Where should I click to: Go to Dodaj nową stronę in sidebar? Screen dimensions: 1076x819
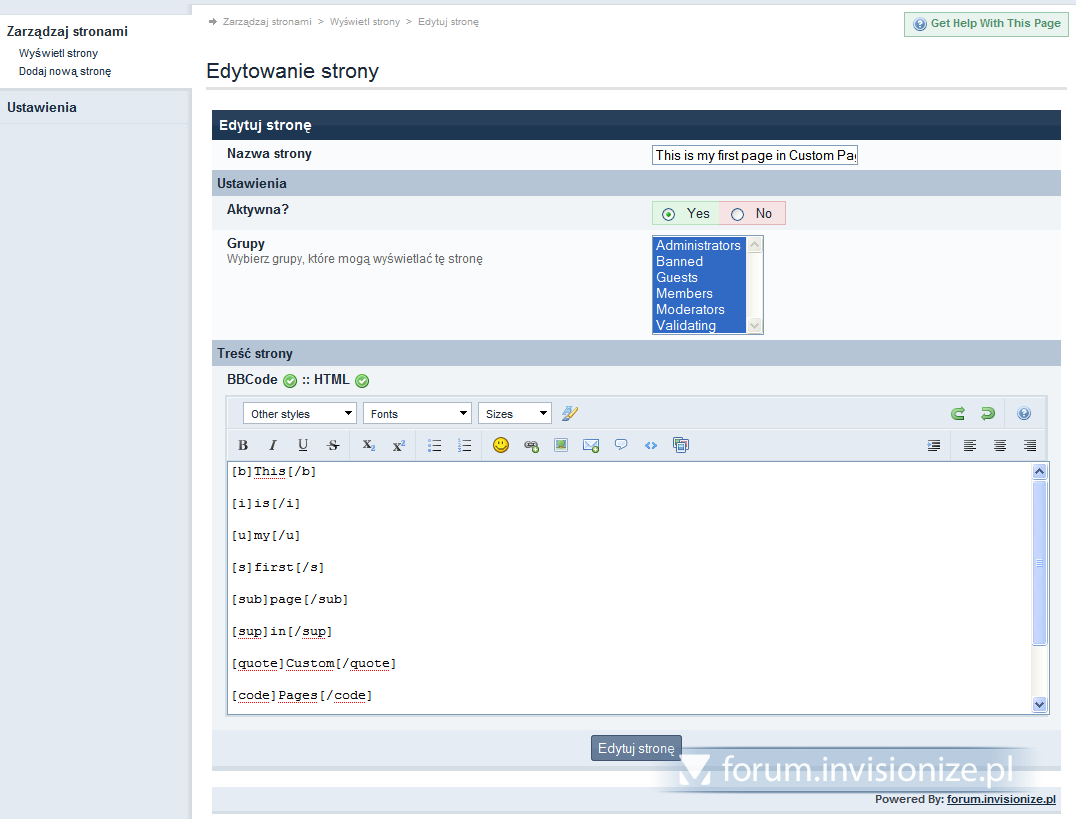[x=65, y=71]
